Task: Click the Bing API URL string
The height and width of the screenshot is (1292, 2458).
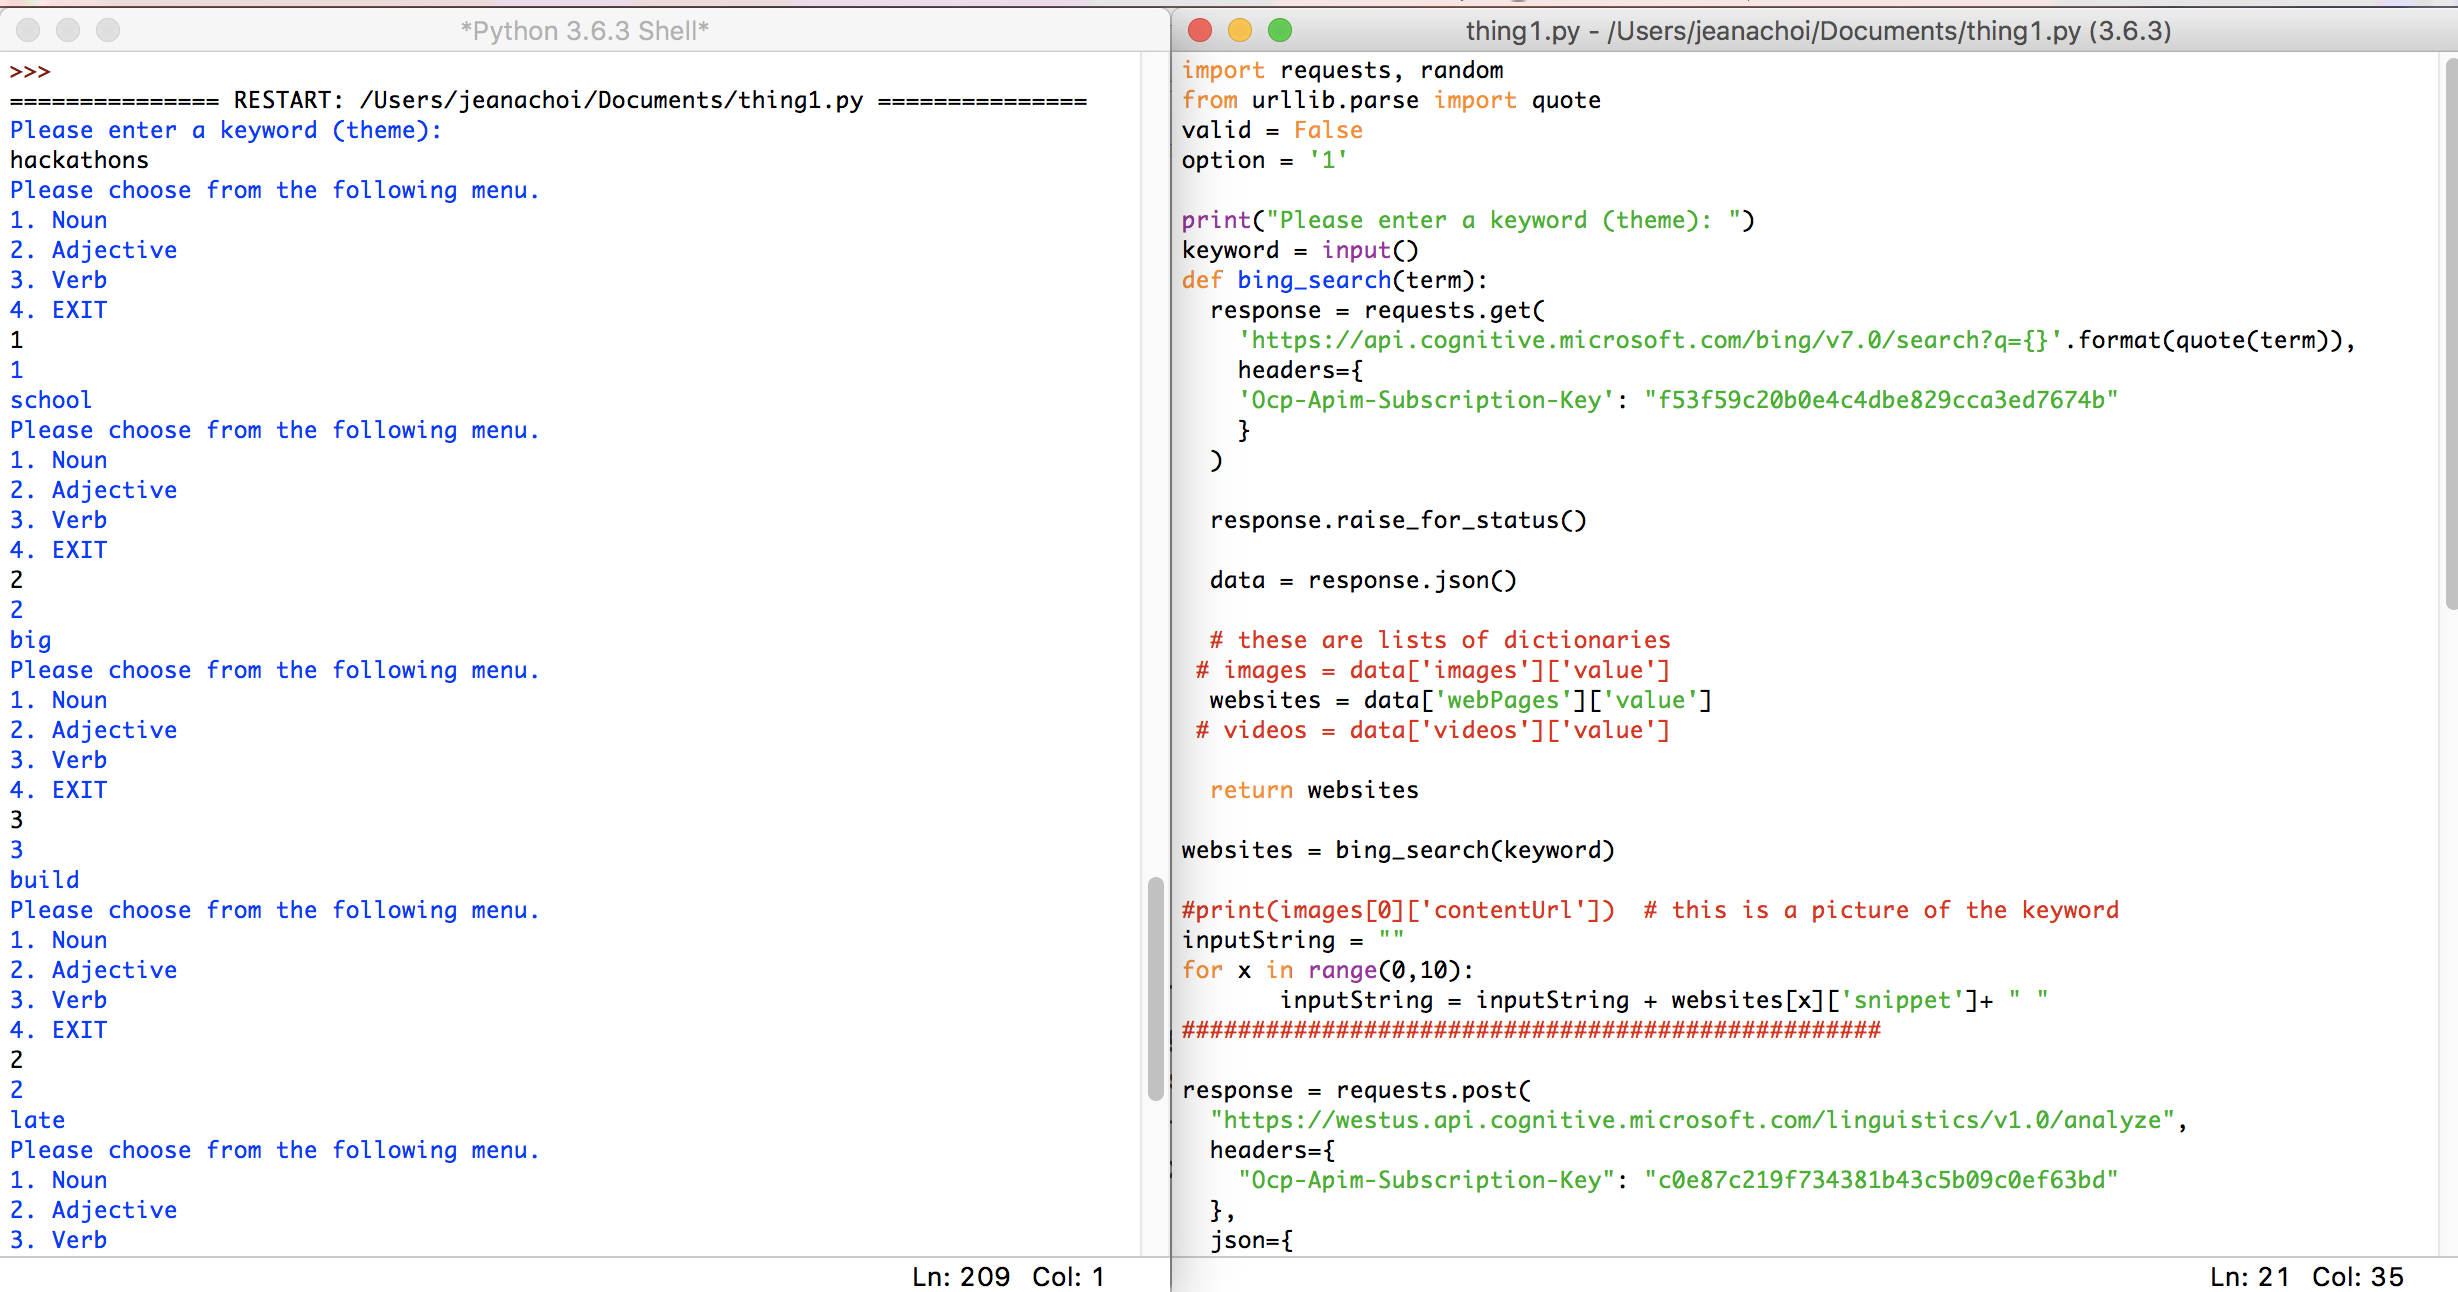Action: point(1650,340)
